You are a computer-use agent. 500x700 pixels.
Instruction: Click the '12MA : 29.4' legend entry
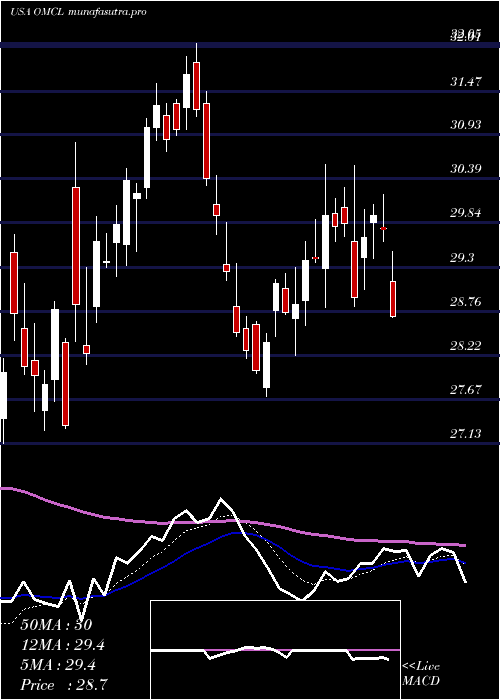pos(64,645)
